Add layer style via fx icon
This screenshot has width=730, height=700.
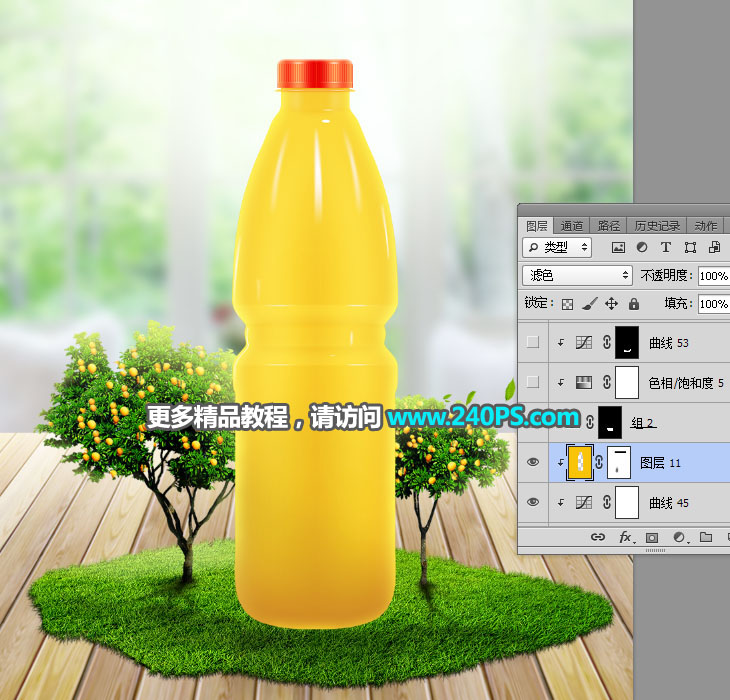(626, 537)
